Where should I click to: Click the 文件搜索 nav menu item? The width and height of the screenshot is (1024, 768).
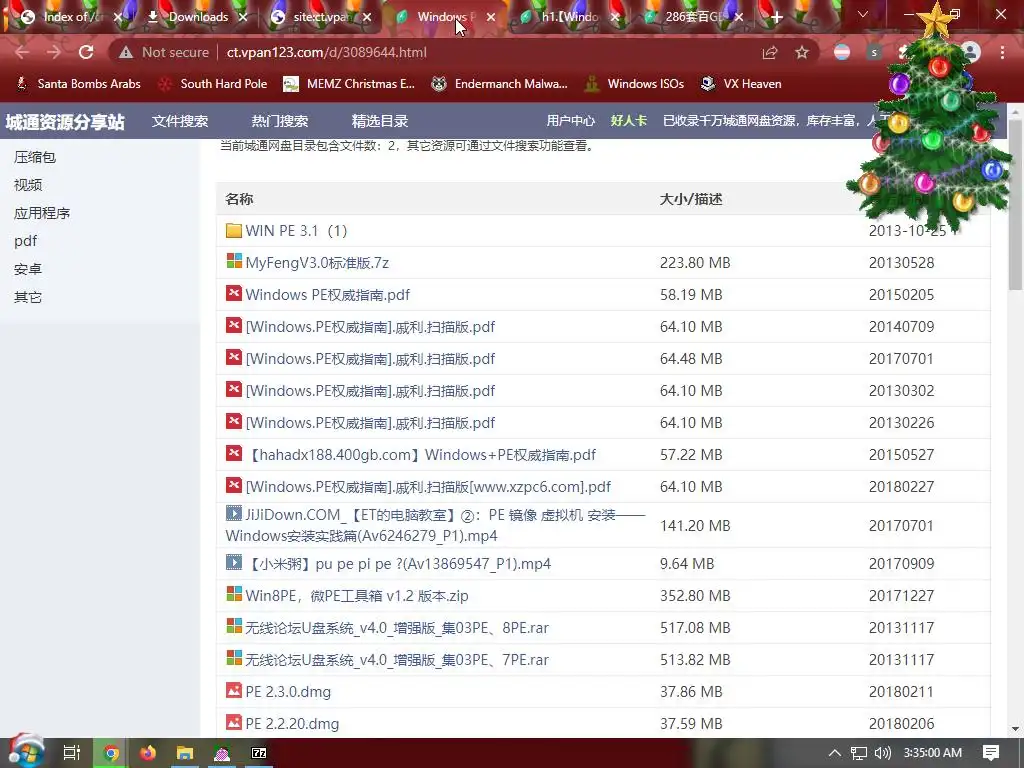tap(180, 121)
